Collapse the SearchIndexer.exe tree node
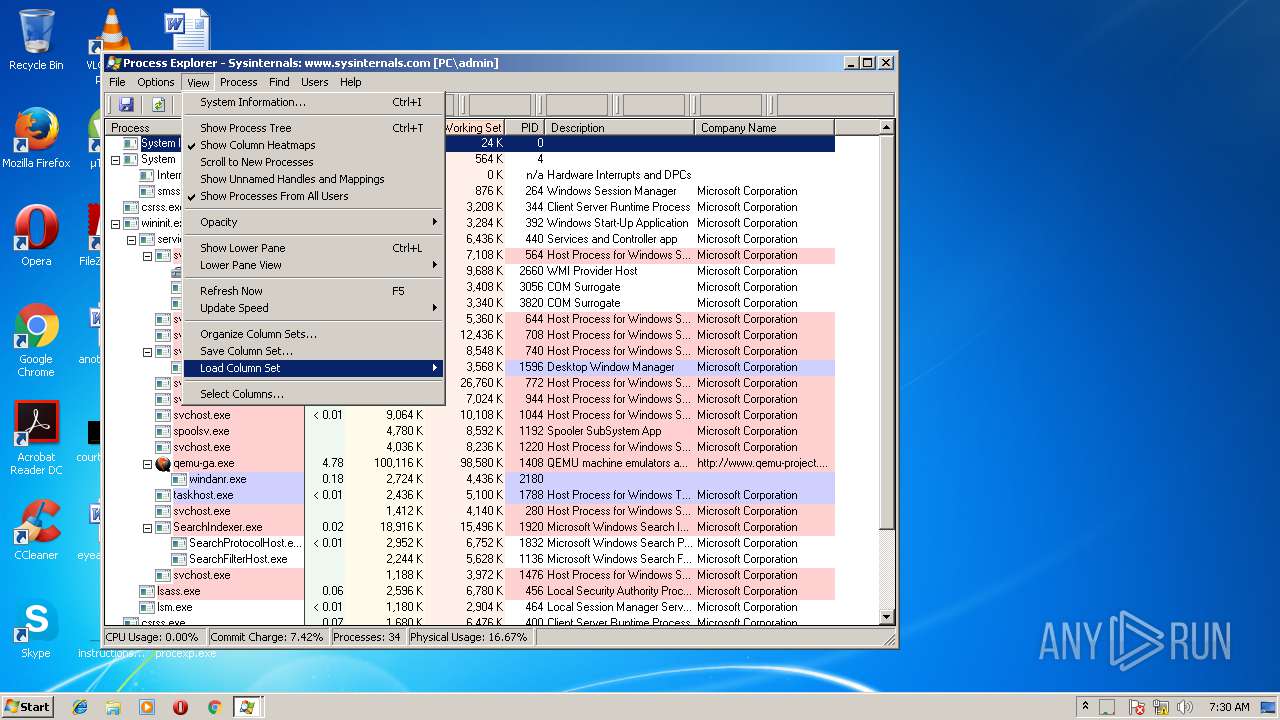 [x=147, y=528]
